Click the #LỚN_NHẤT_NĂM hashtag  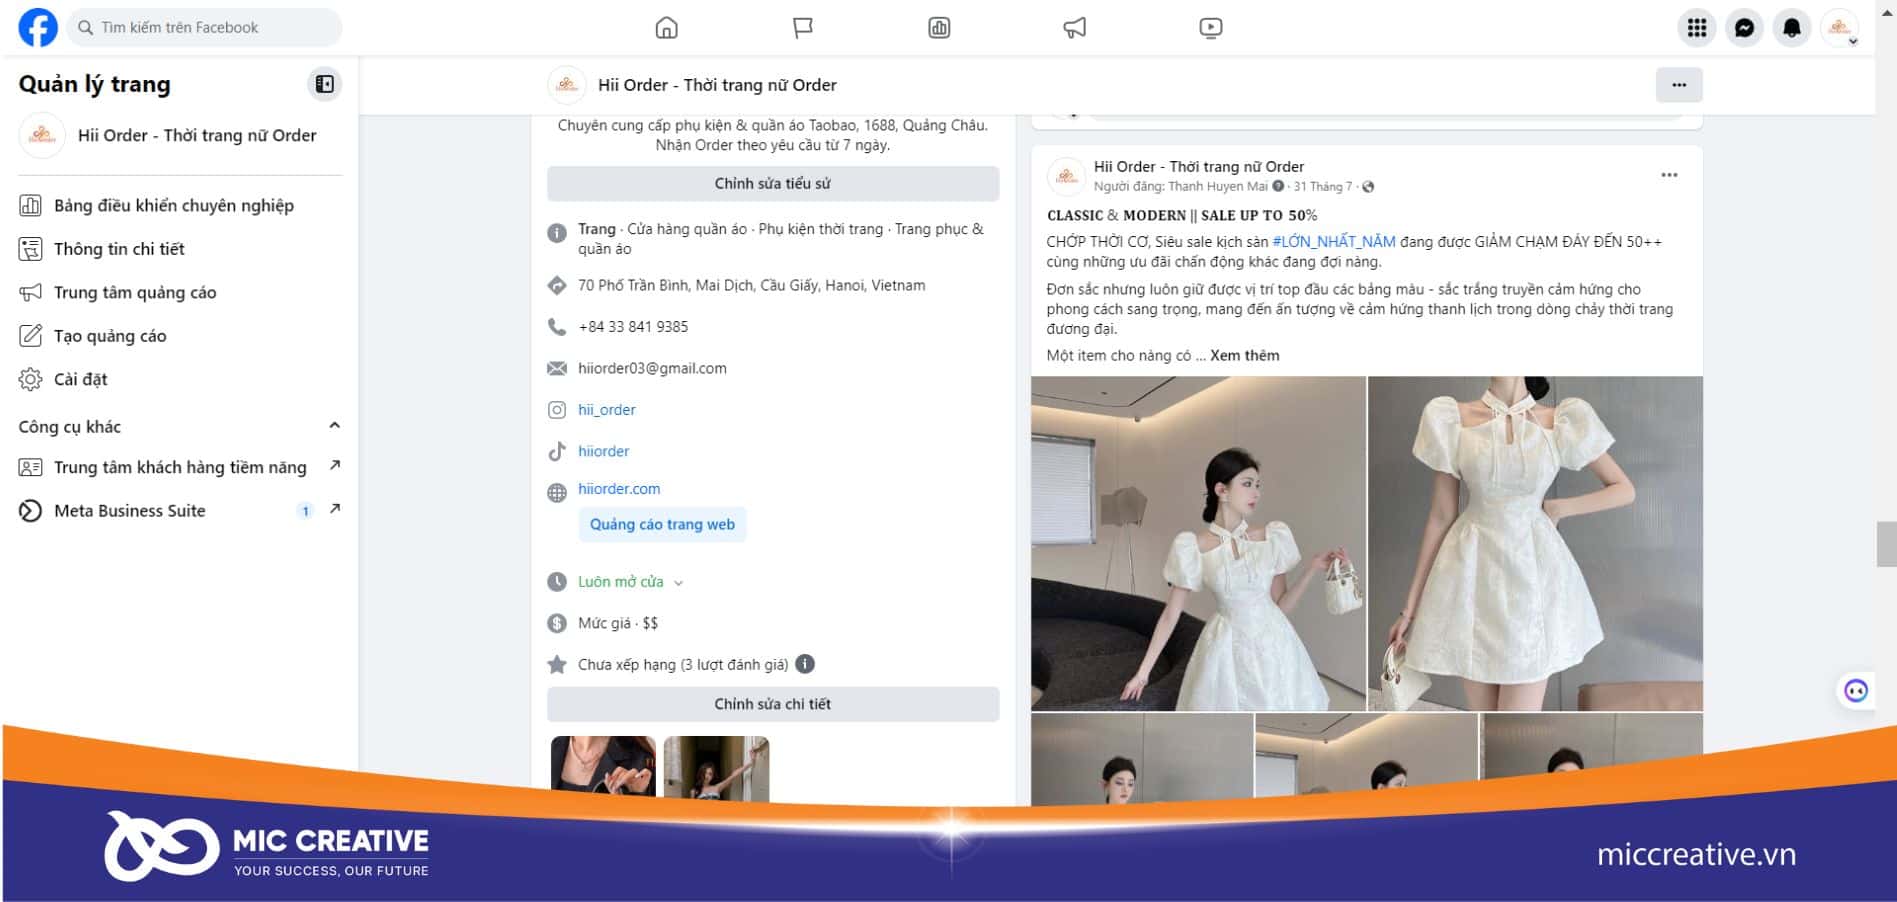tap(1333, 242)
